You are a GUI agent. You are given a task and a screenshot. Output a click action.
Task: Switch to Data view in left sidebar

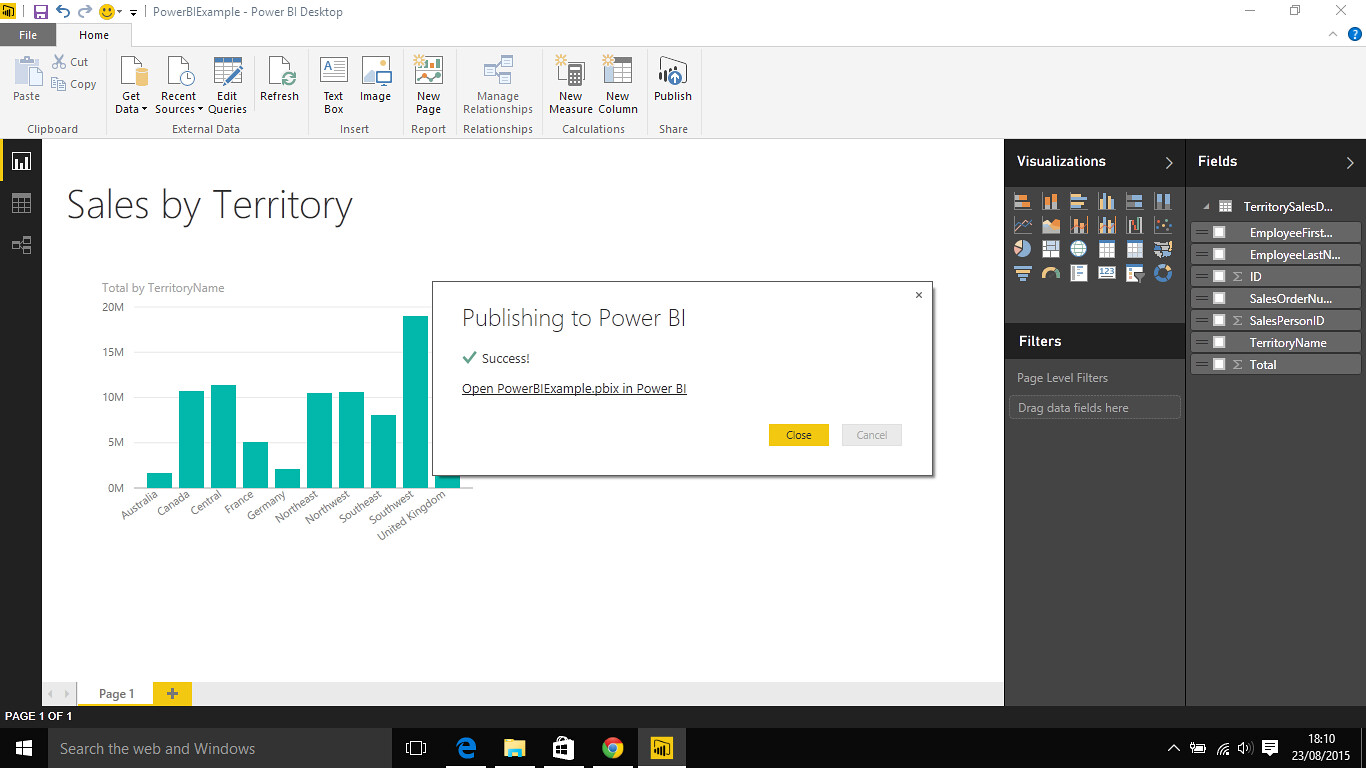pos(21,203)
